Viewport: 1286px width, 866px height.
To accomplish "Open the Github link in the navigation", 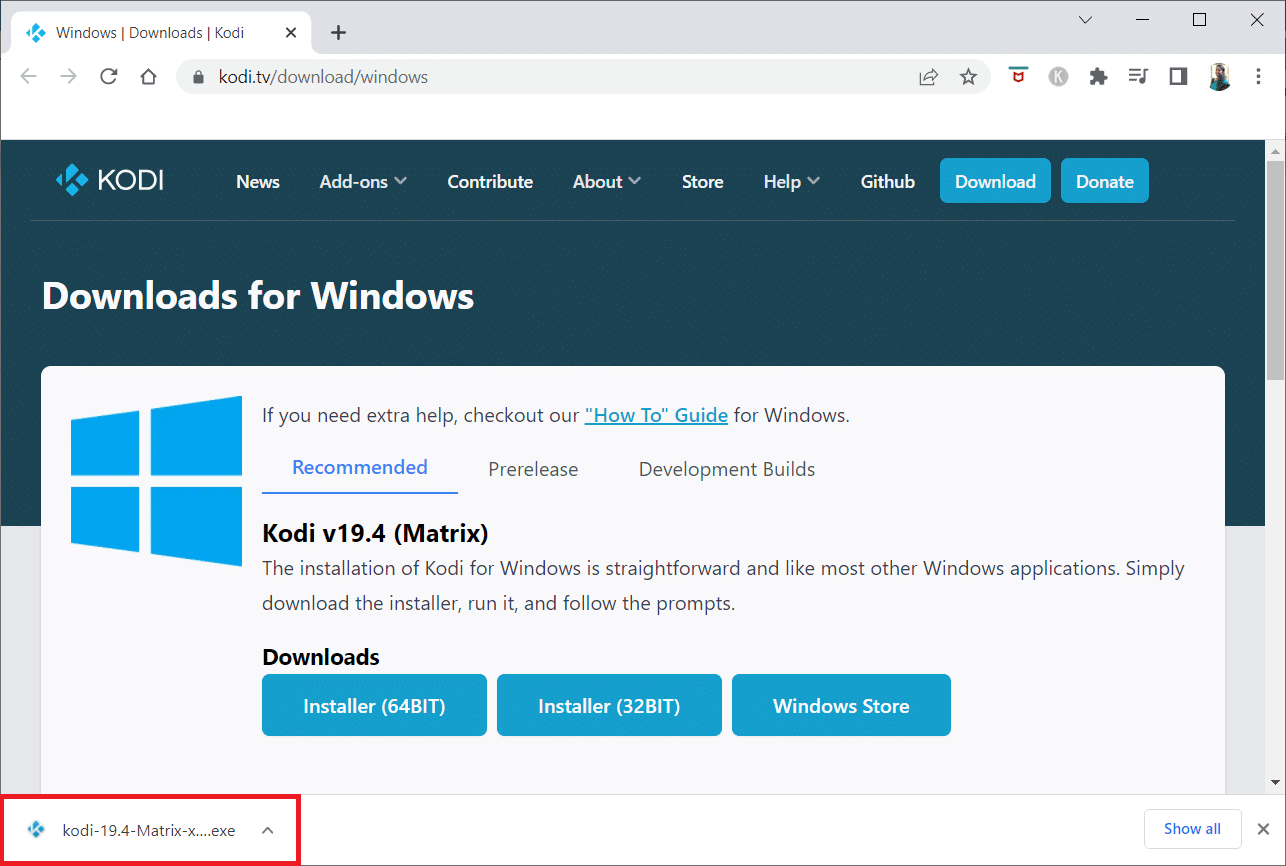I will [888, 181].
